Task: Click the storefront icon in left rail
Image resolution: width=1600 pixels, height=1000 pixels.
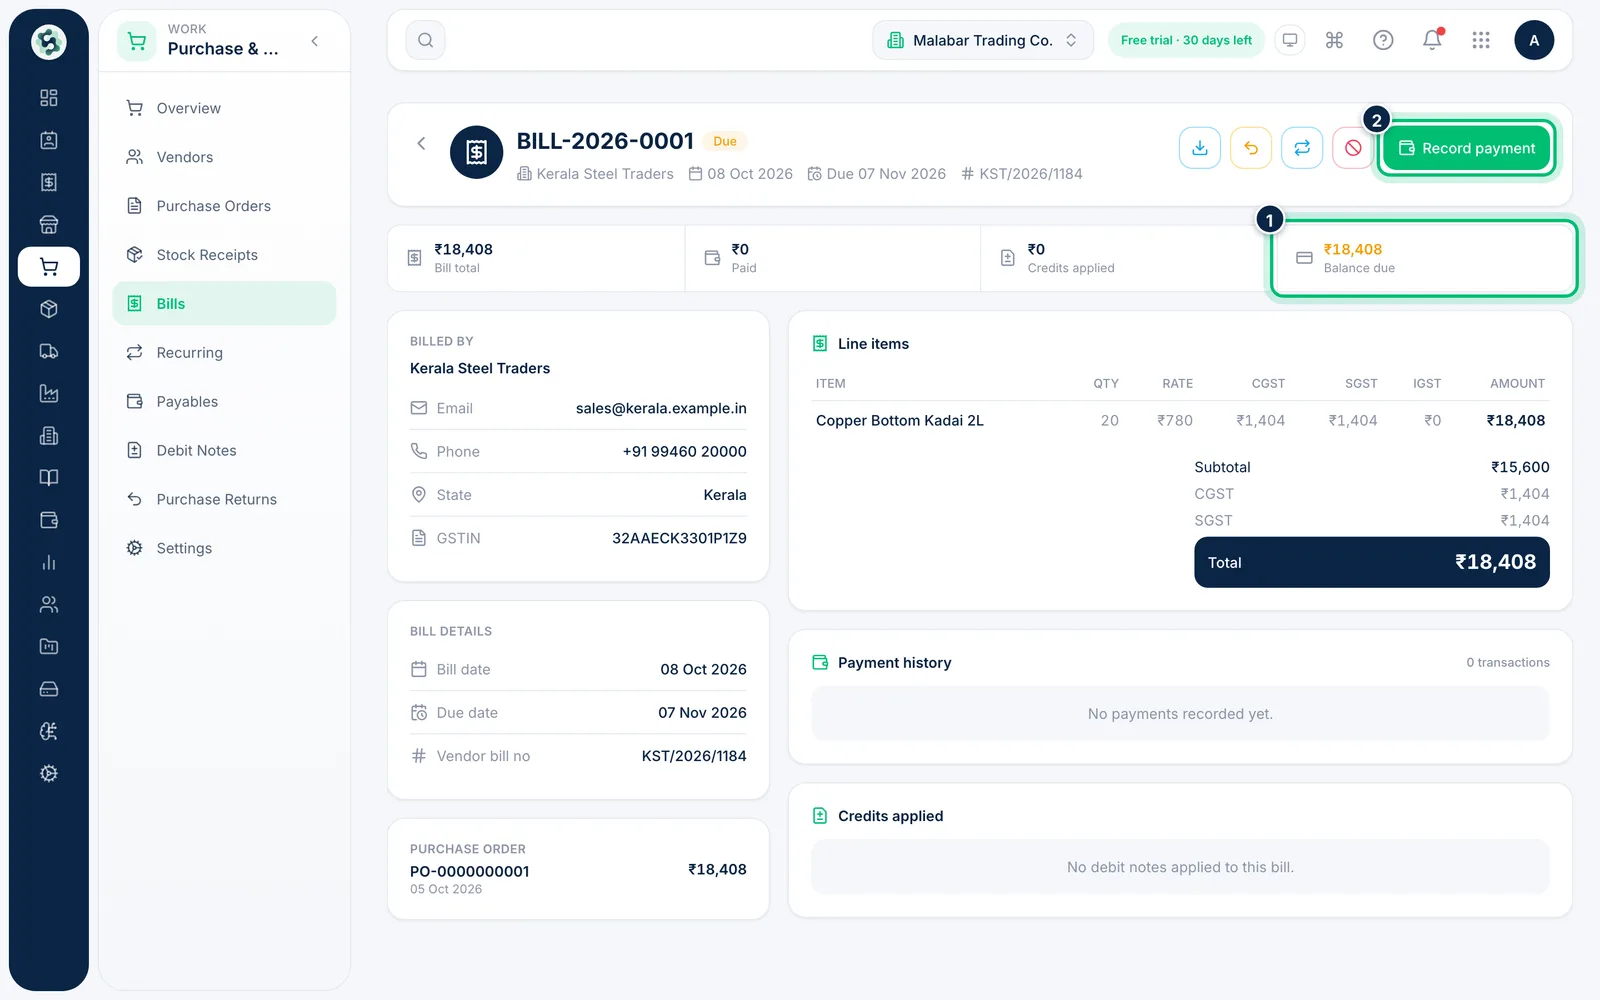Action: tap(48, 224)
